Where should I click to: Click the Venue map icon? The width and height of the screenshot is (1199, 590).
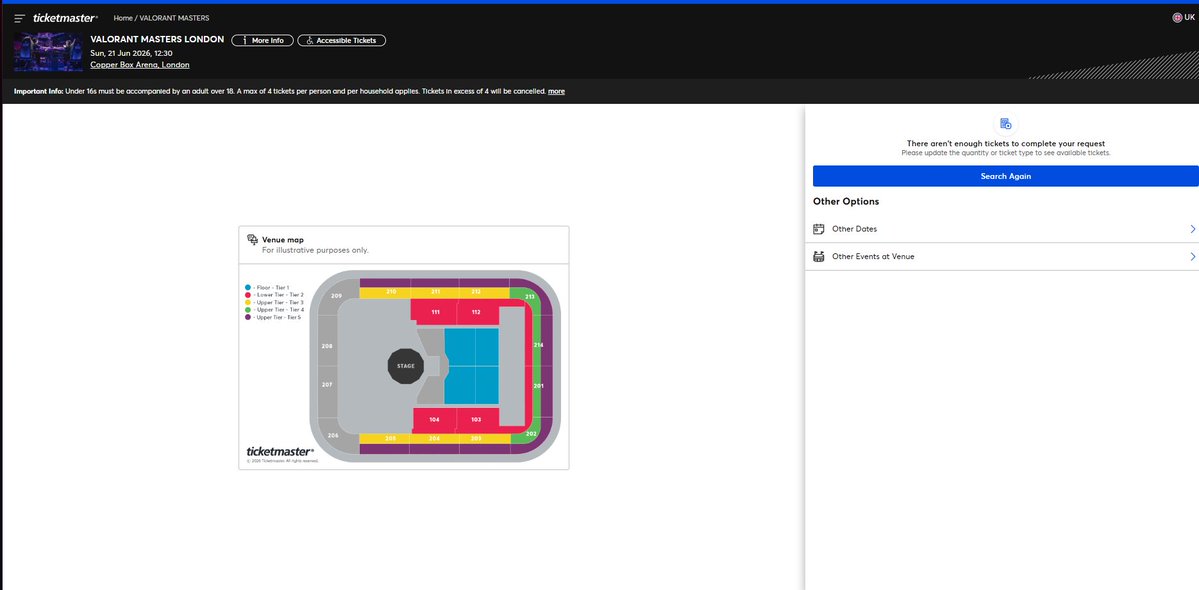(x=252, y=240)
